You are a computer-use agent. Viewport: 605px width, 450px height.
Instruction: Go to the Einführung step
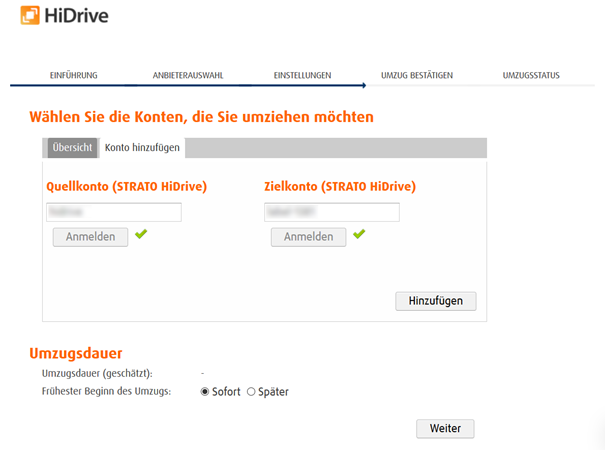[x=74, y=75]
